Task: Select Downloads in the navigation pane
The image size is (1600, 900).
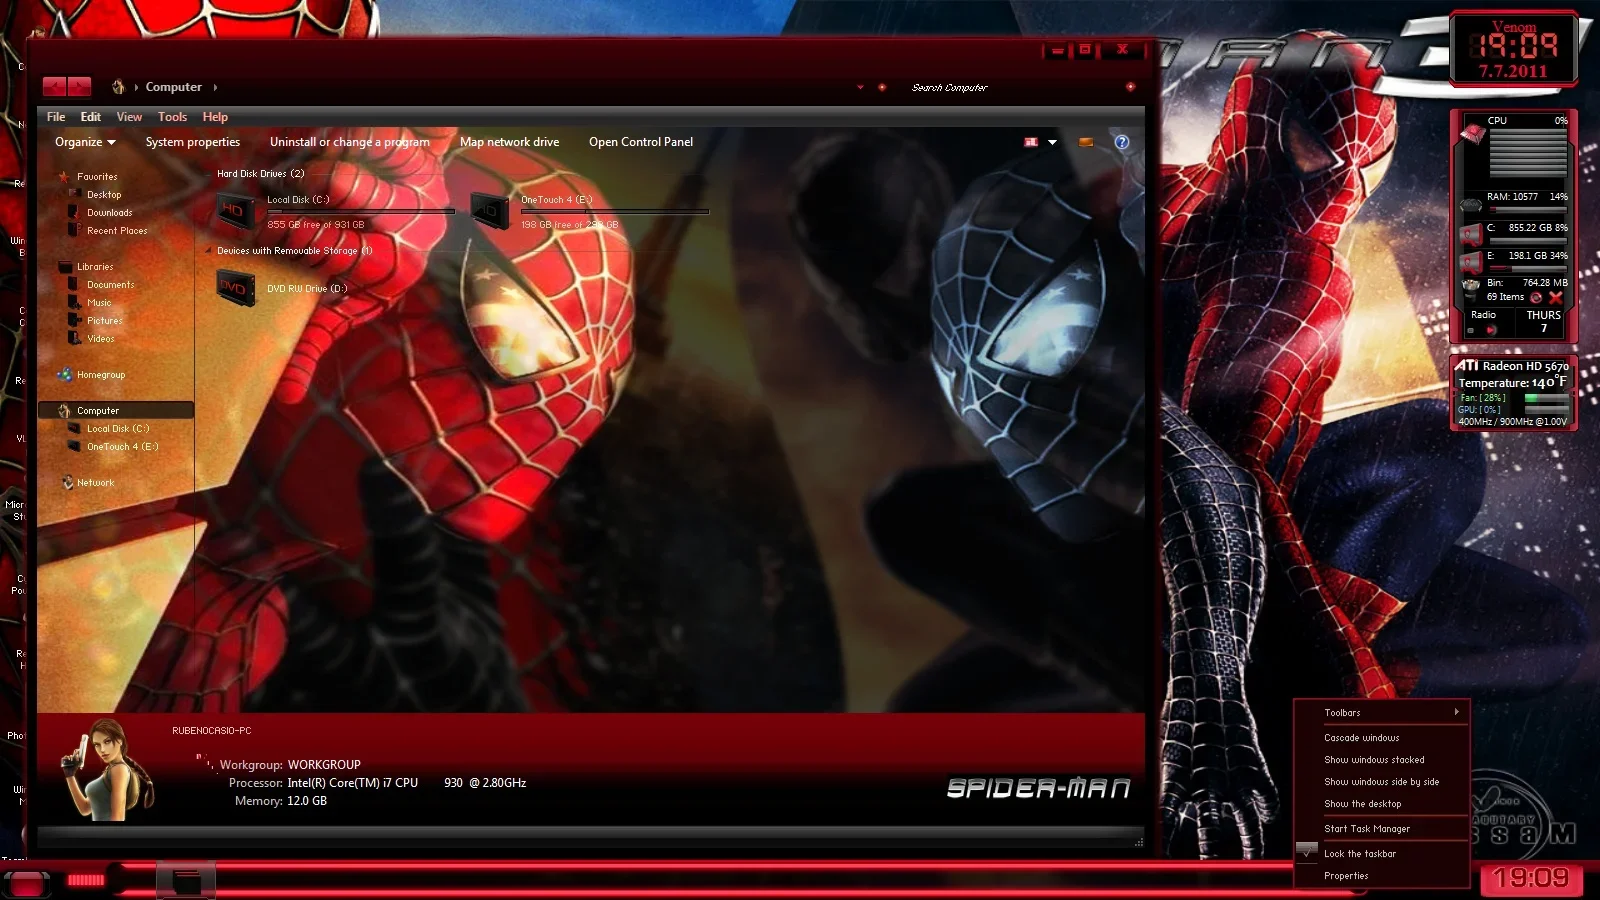Action: pos(109,212)
